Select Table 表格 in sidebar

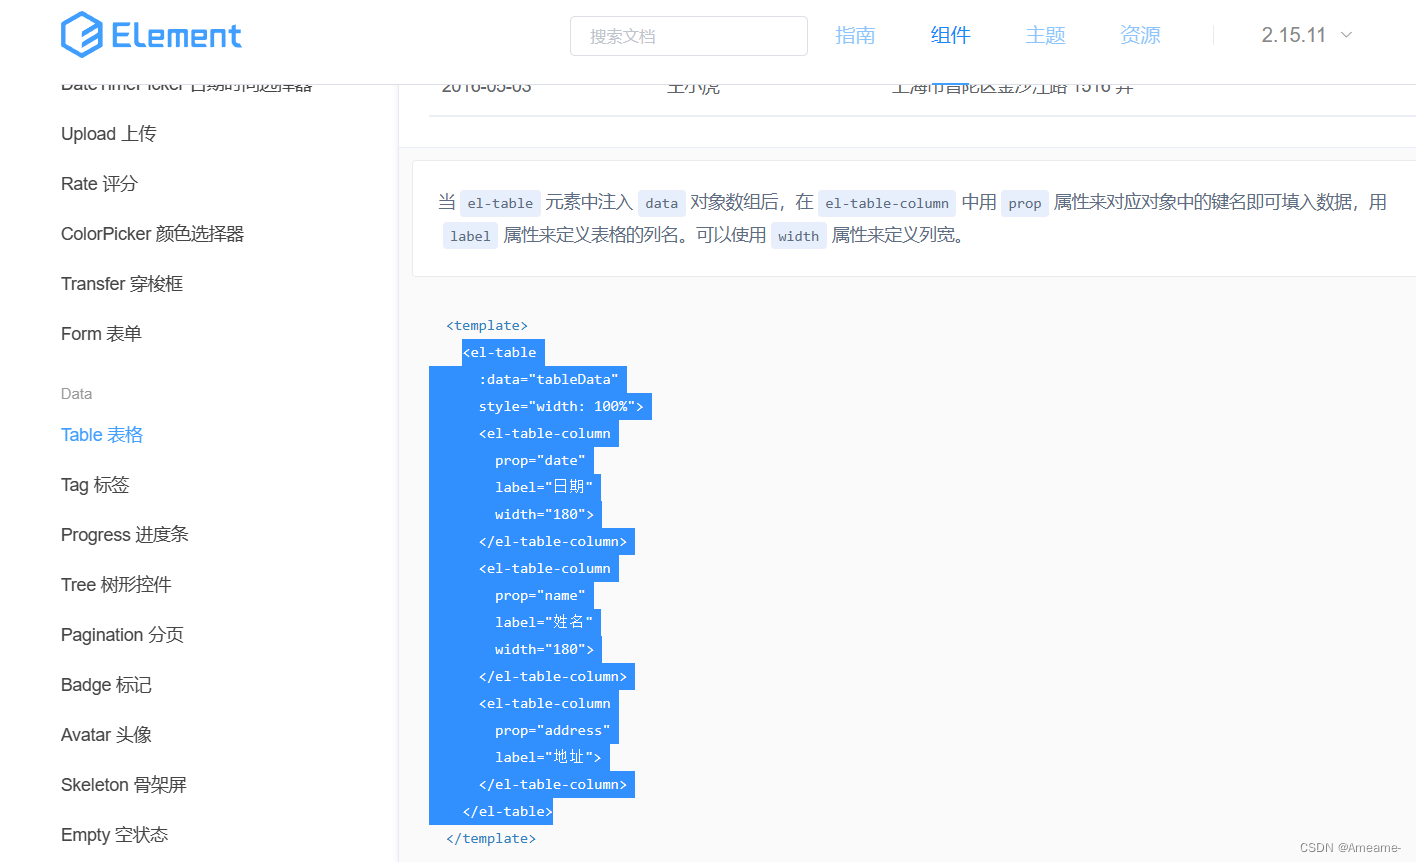click(102, 435)
